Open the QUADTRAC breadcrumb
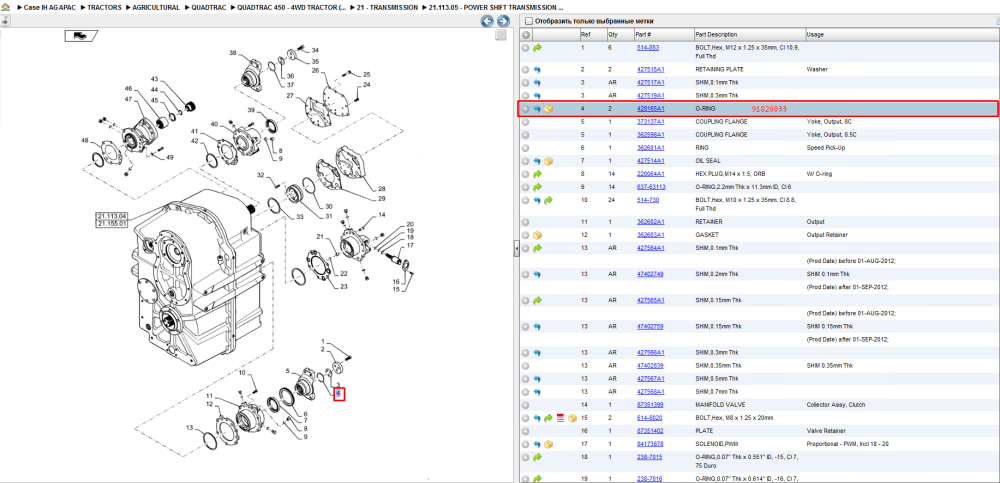Screen dimensions: 1000x483 209,7
